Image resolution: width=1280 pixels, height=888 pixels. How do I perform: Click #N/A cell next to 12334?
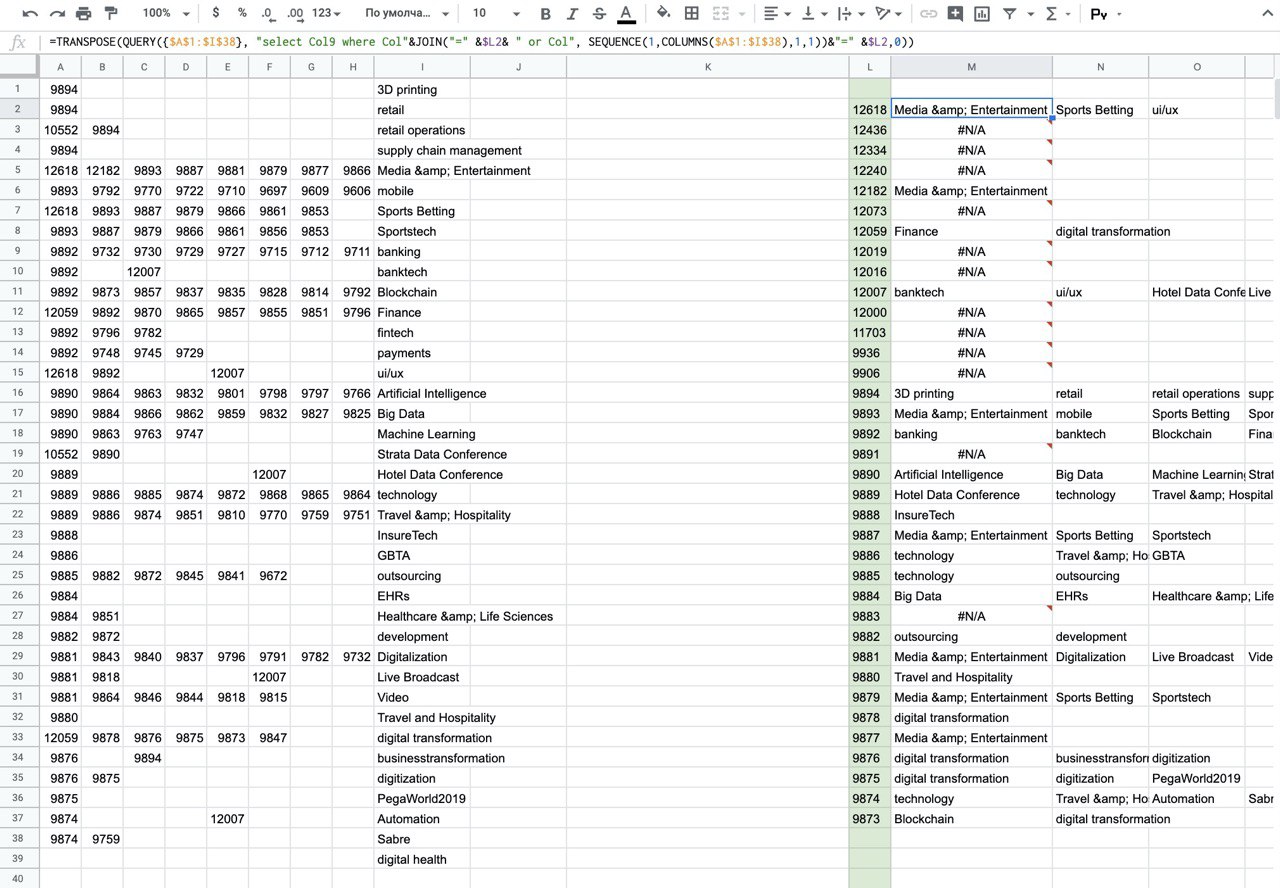point(971,150)
